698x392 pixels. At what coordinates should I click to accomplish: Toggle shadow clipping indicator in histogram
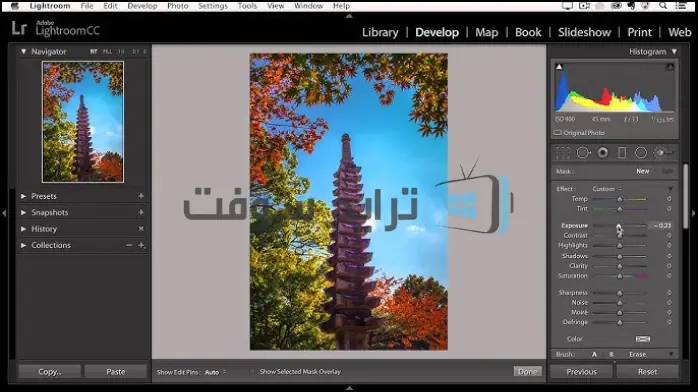coord(560,67)
